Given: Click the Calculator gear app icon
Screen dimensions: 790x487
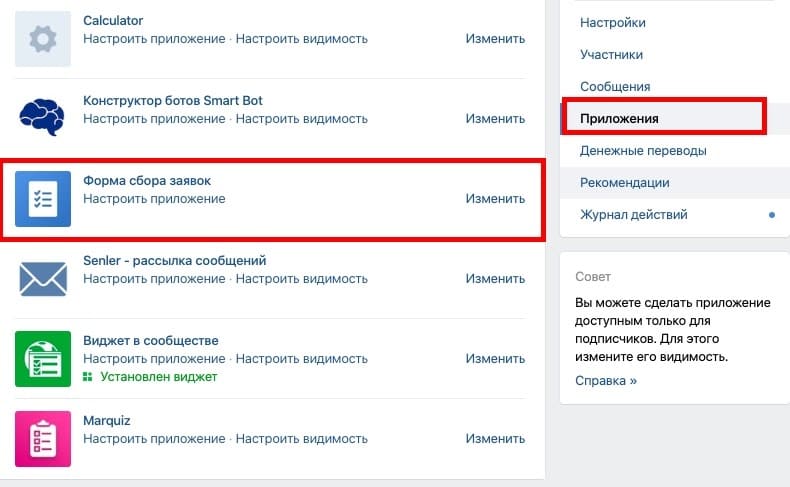Looking at the screenshot, I should [x=43, y=39].
